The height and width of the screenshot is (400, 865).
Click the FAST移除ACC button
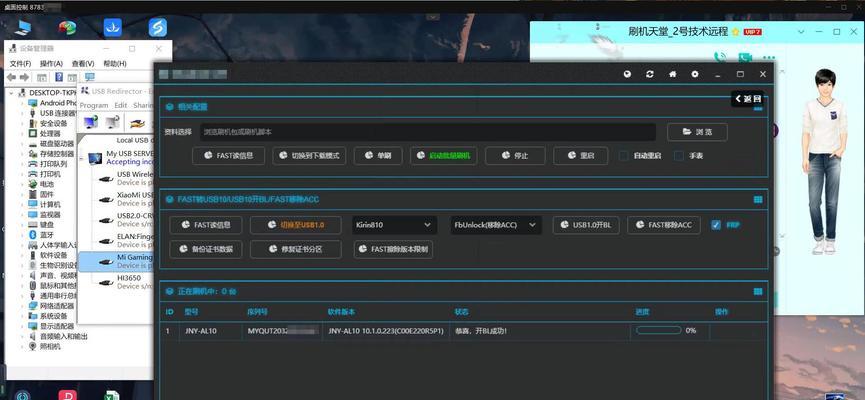point(664,225)
